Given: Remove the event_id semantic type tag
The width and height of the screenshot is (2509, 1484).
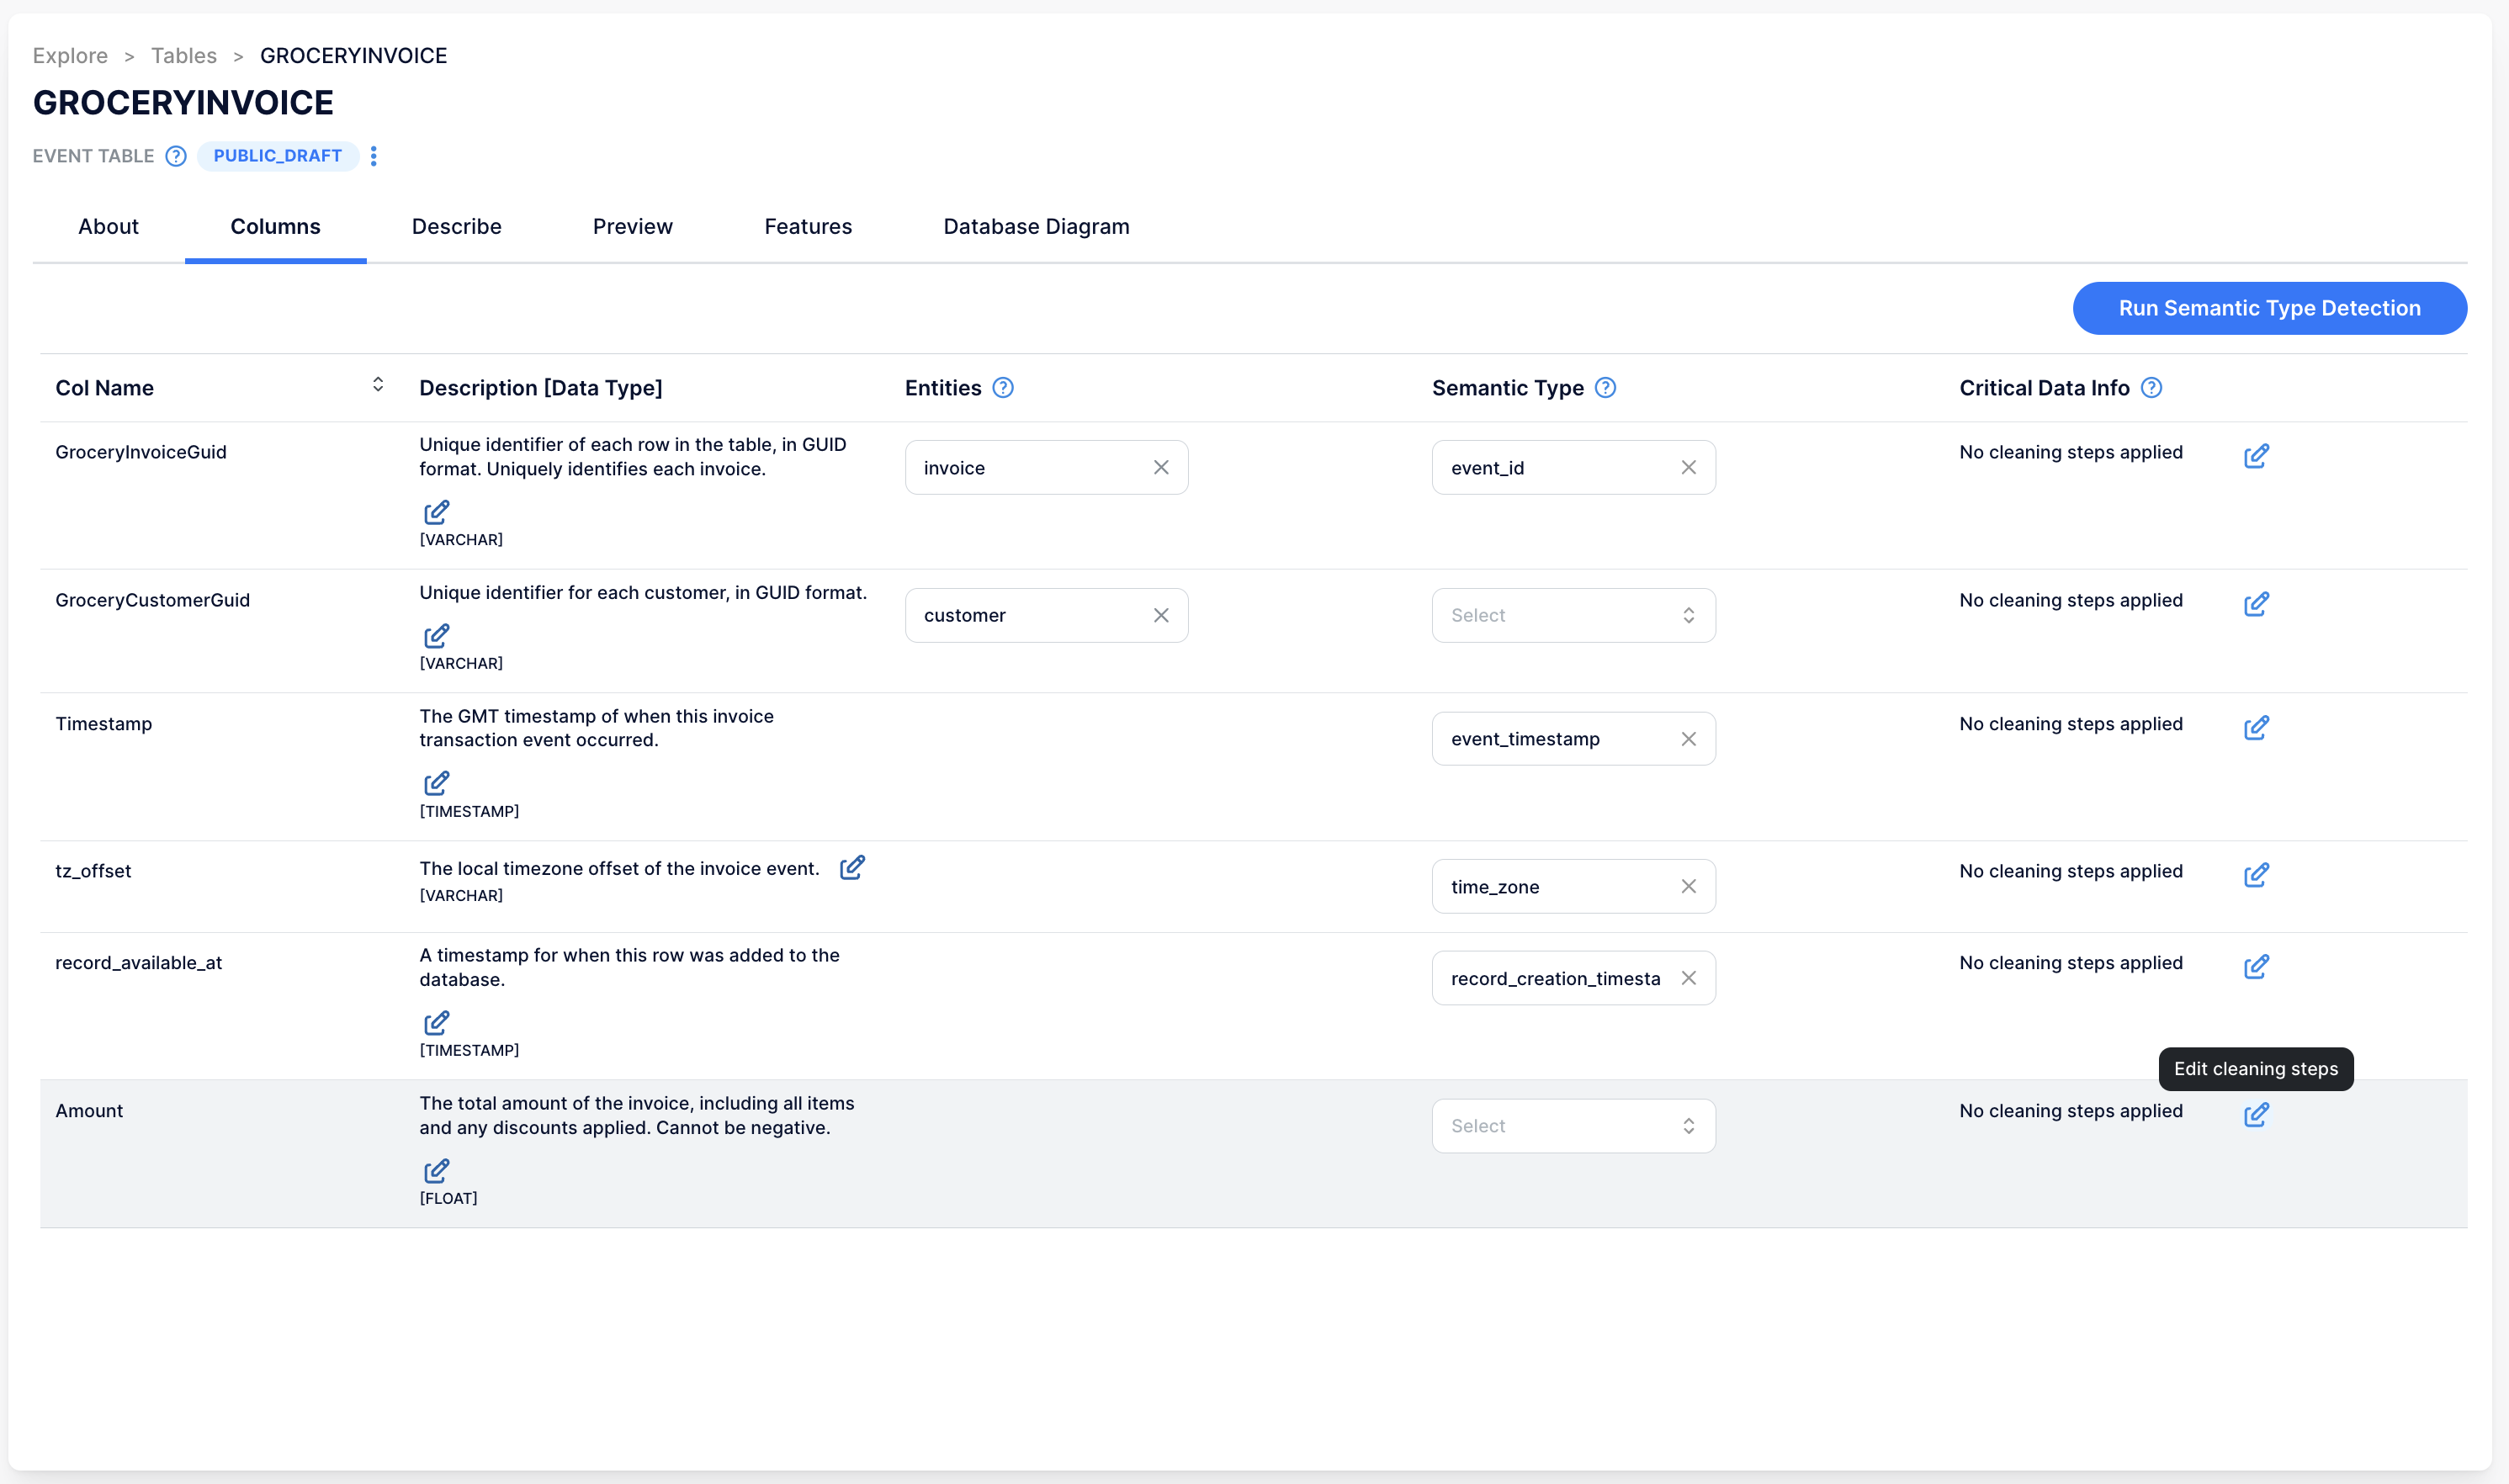Looking at the screenshot, I should click(1688, 466).
